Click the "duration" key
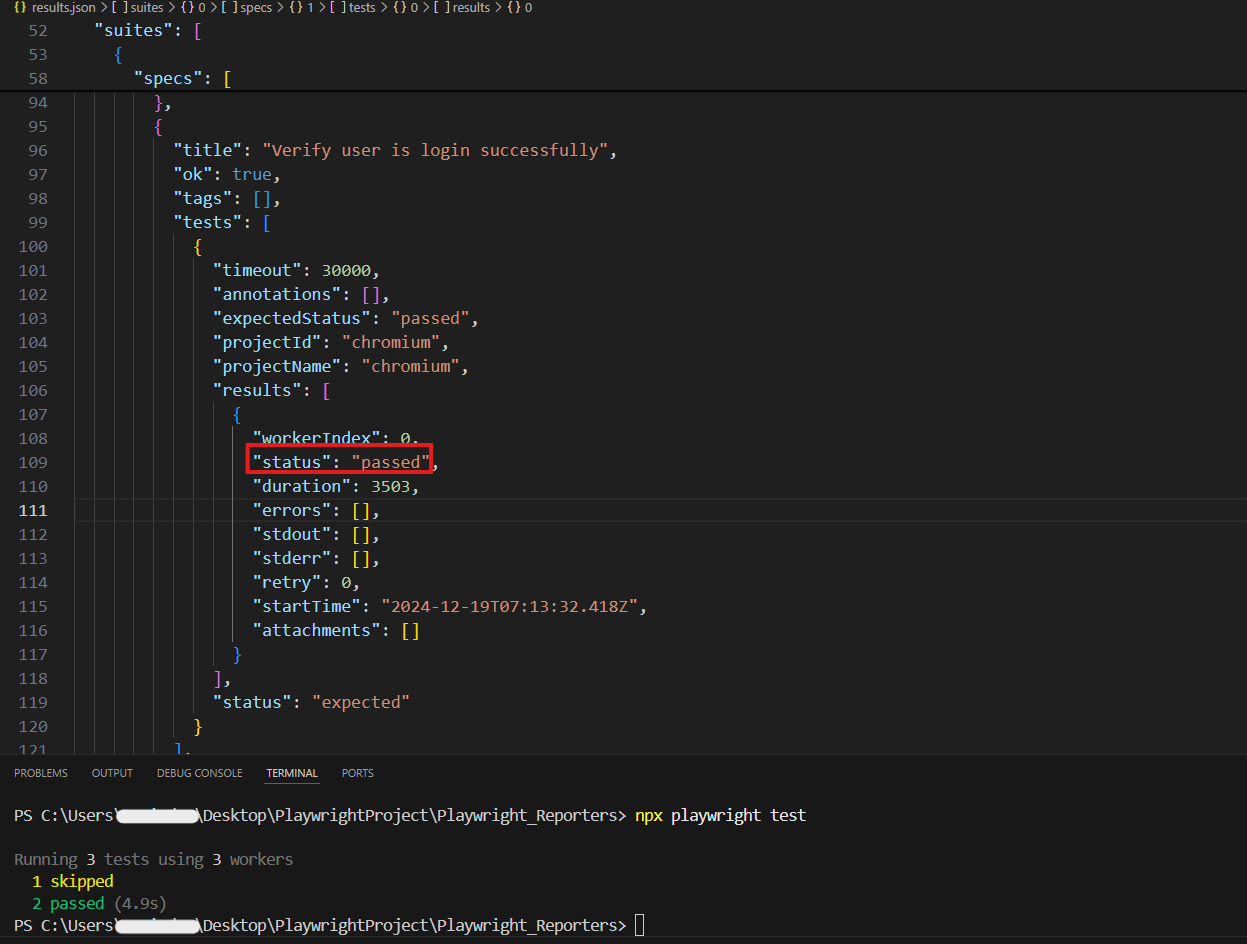This screenshot has width=1247, height=944. [302, 486]
